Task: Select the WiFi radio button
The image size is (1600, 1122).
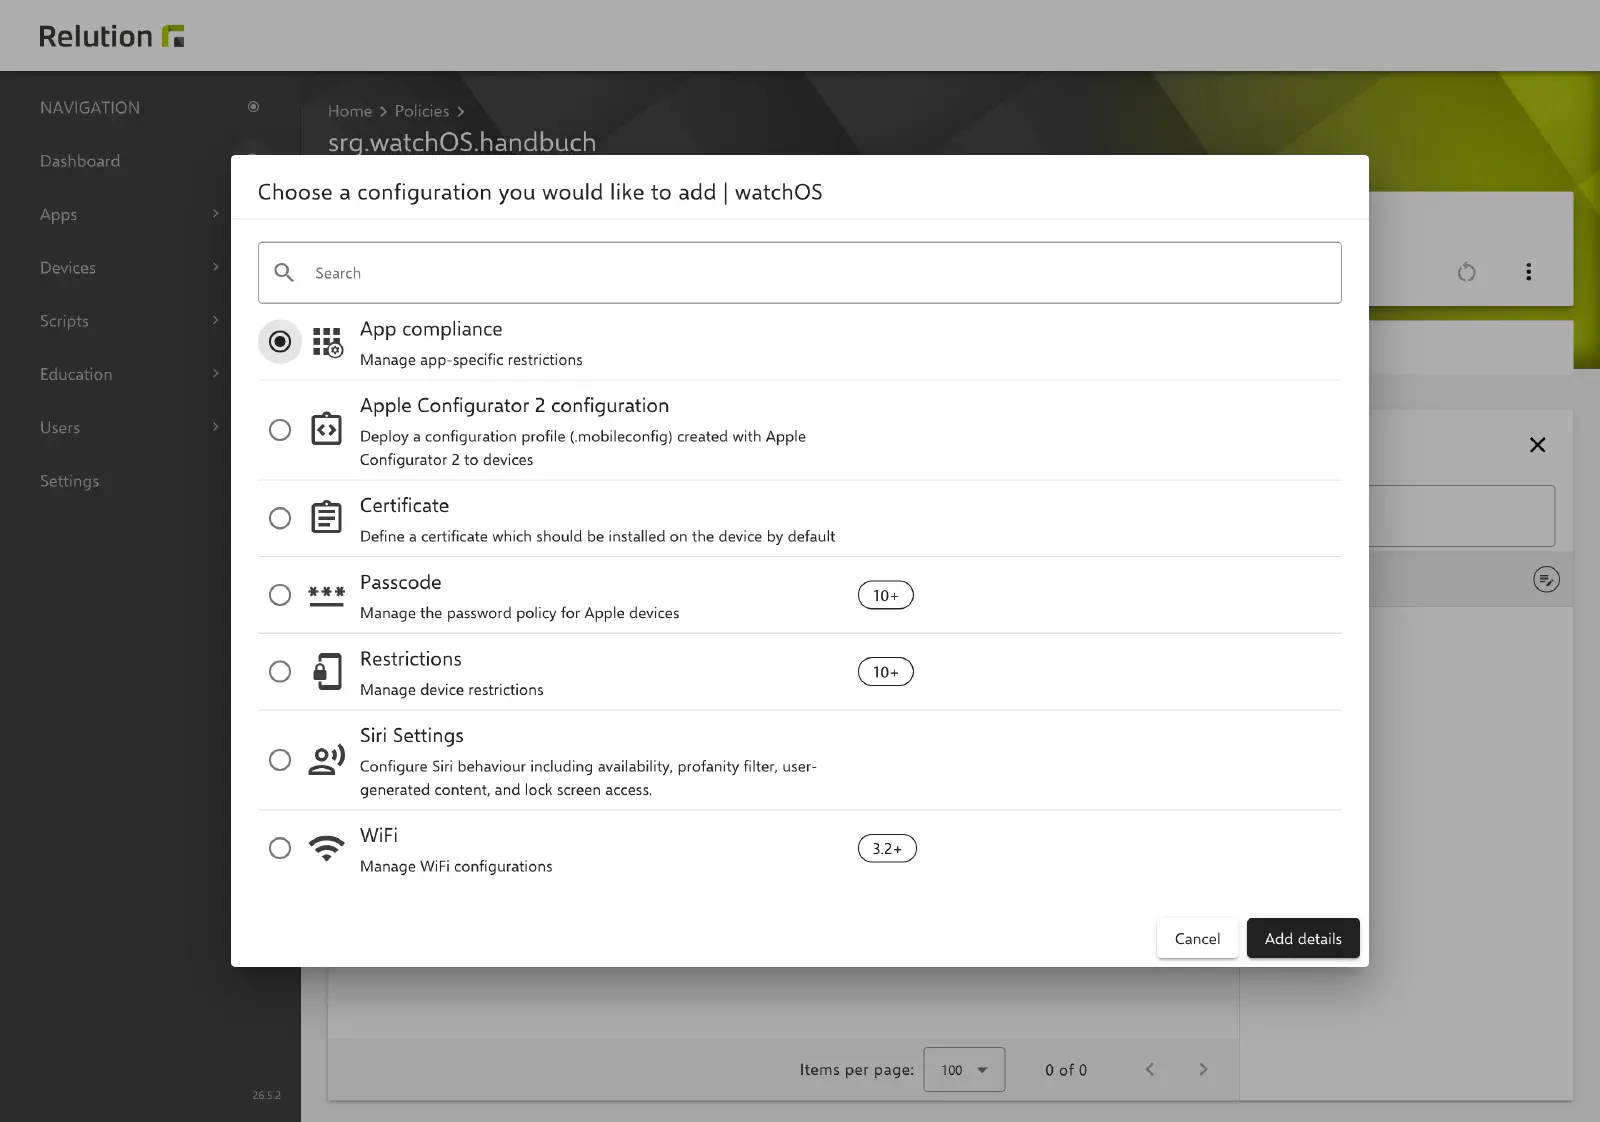Action: [x=280, y=848]
